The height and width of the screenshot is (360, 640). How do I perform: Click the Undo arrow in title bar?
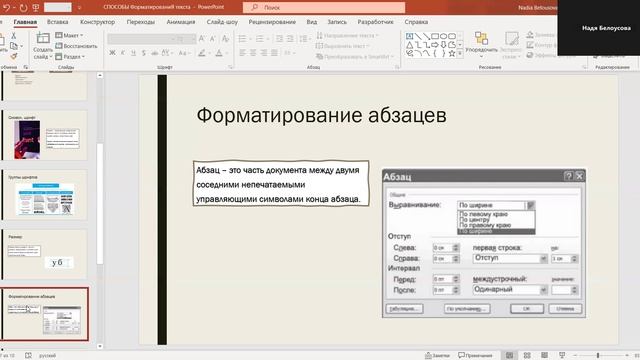tap(7, 7)
